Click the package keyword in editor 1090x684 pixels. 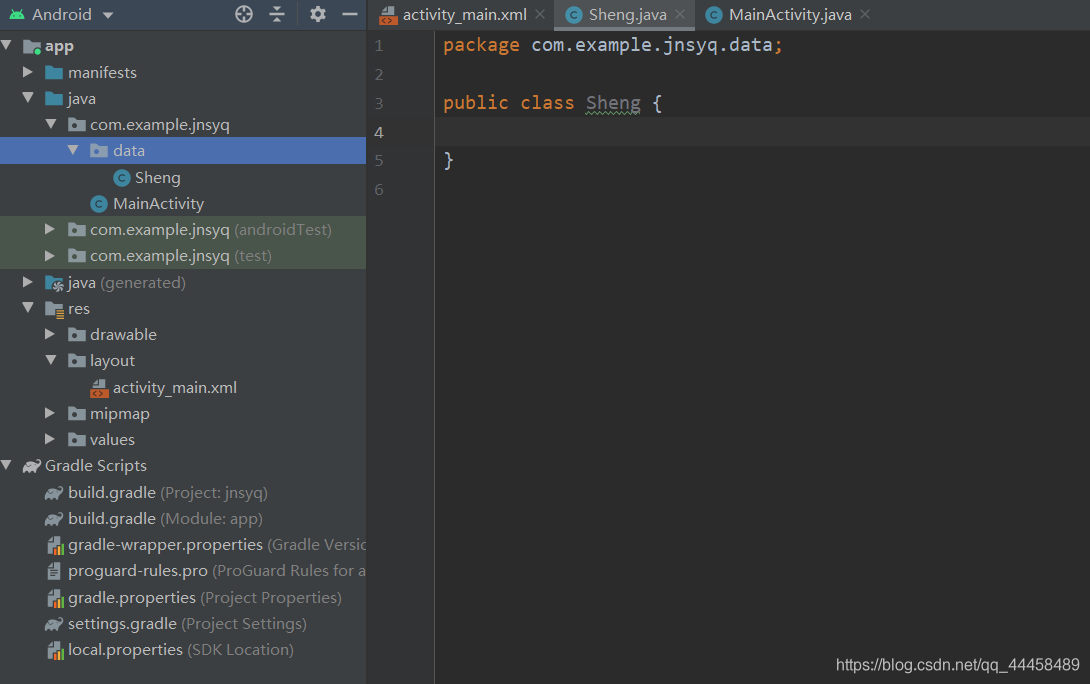click(x=481, y=45)
